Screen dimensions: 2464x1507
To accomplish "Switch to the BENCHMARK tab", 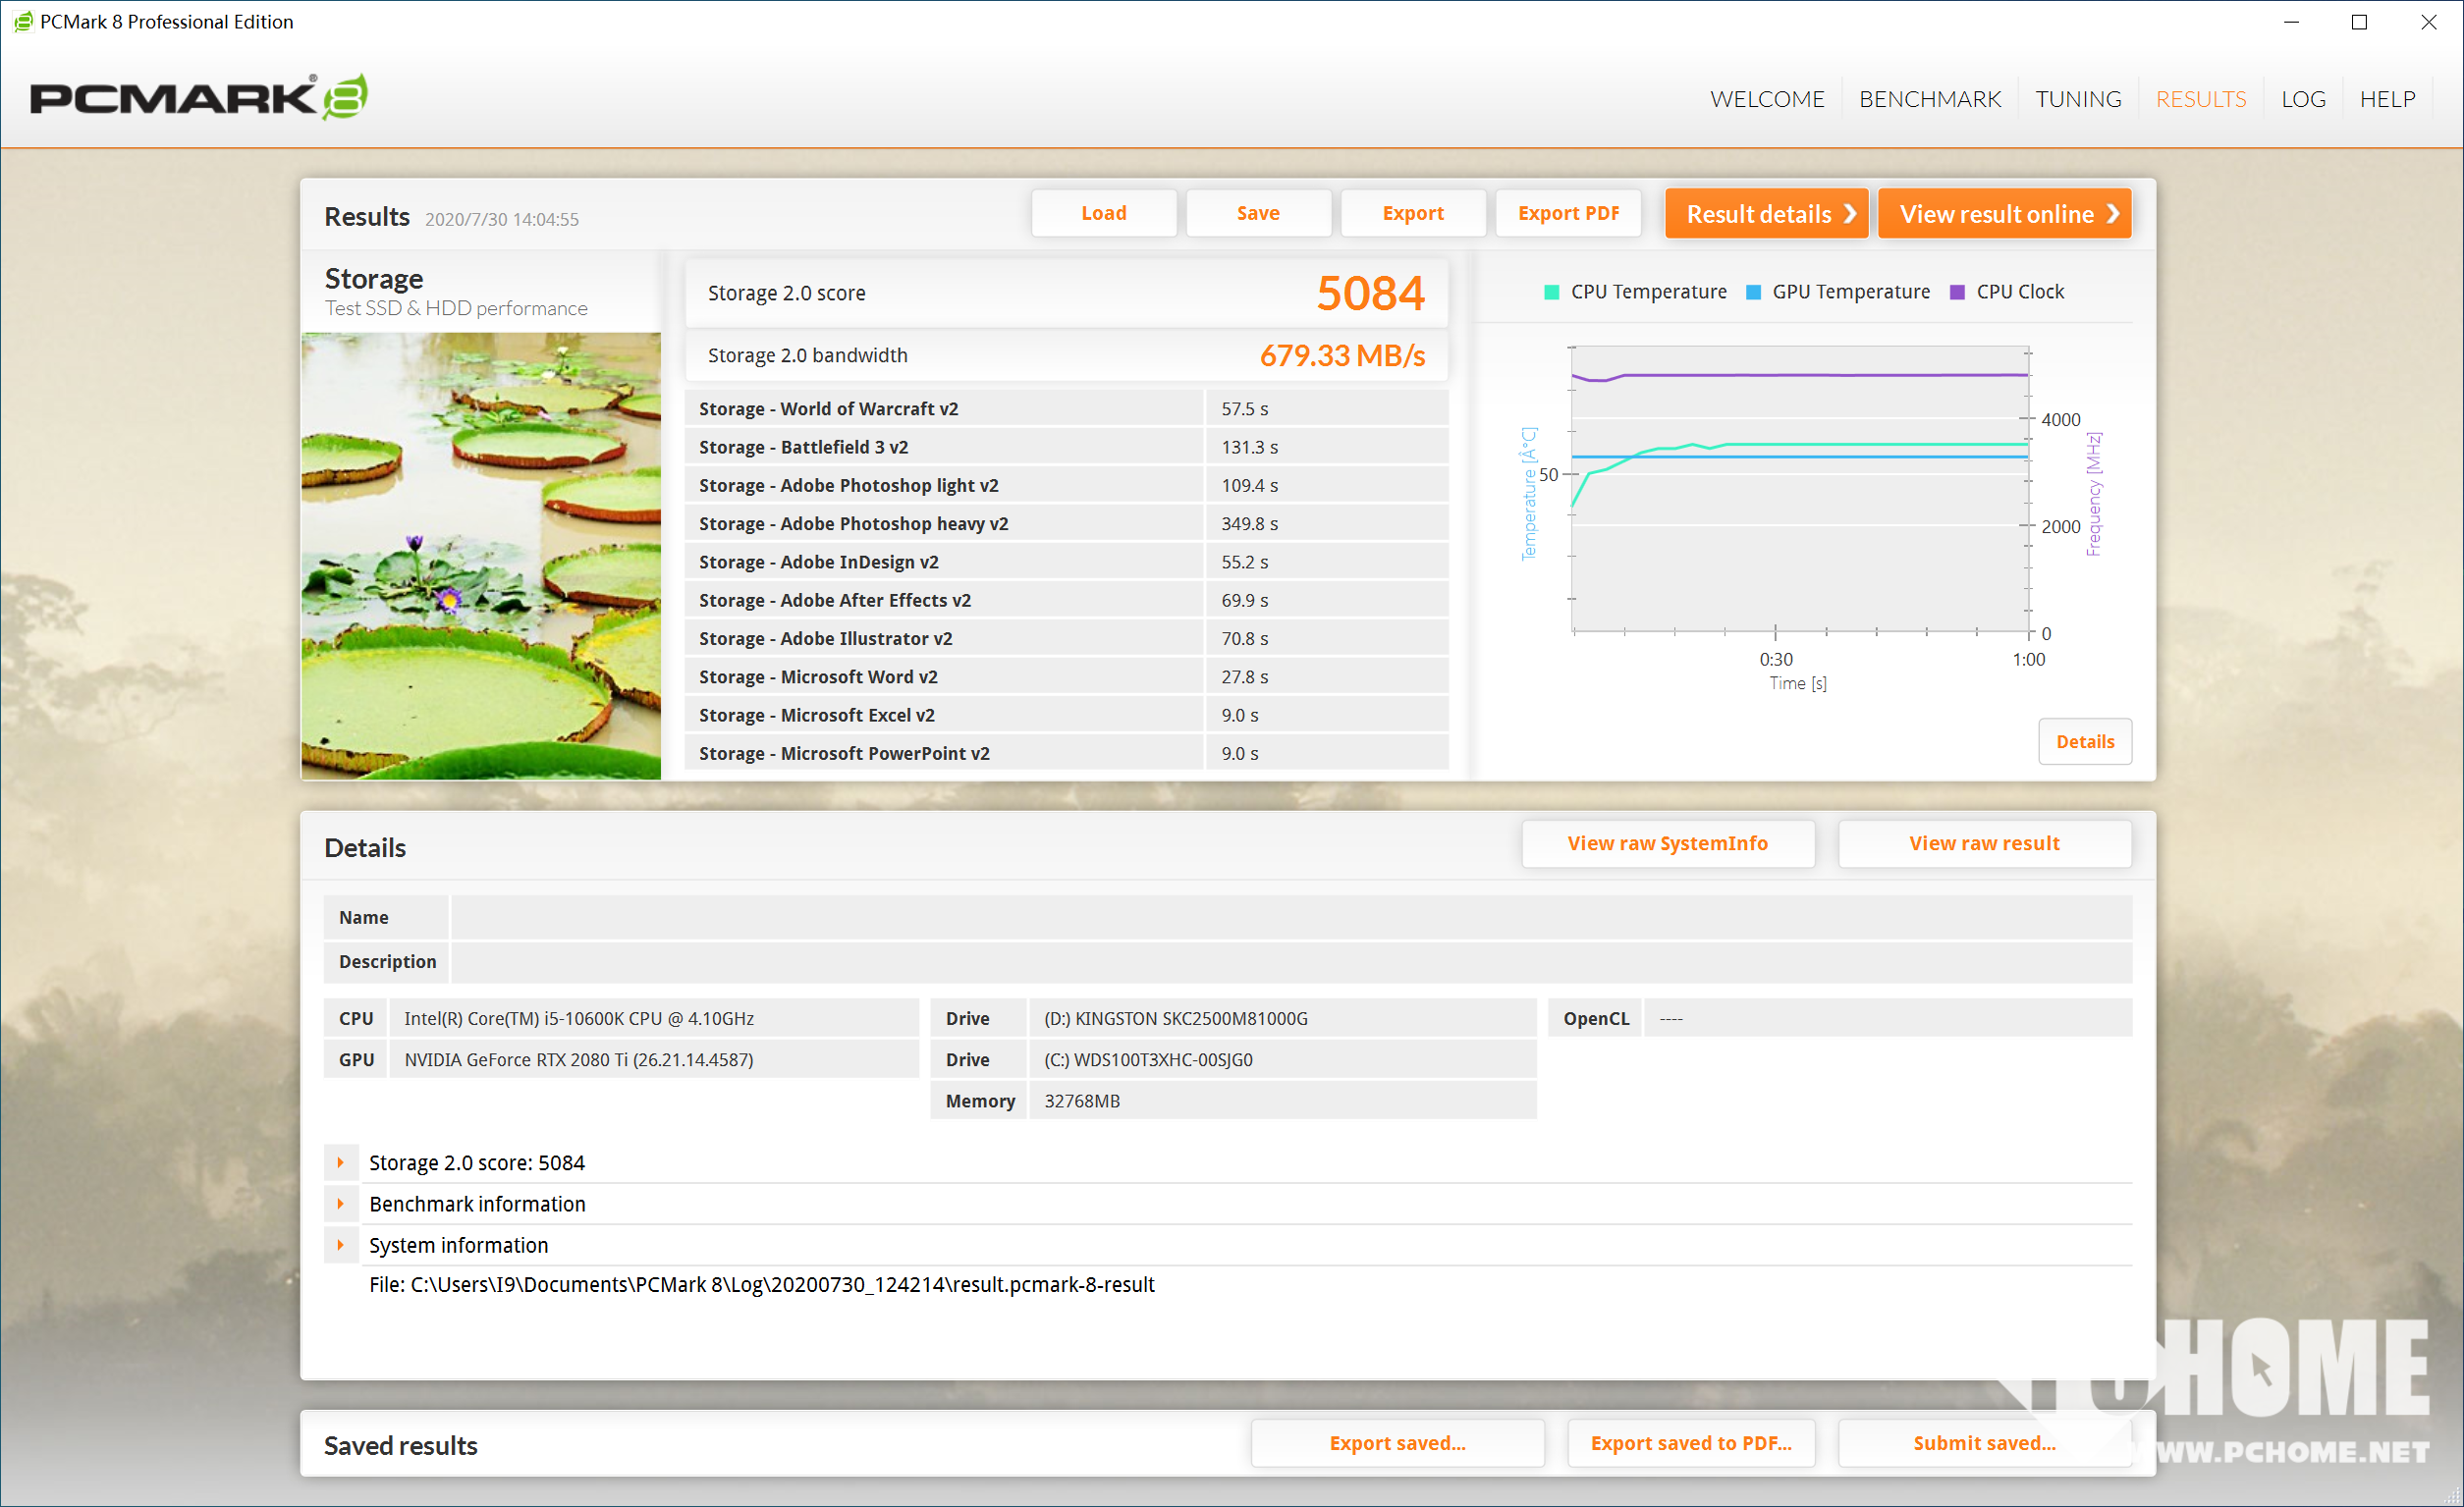I will point(1929,99).
